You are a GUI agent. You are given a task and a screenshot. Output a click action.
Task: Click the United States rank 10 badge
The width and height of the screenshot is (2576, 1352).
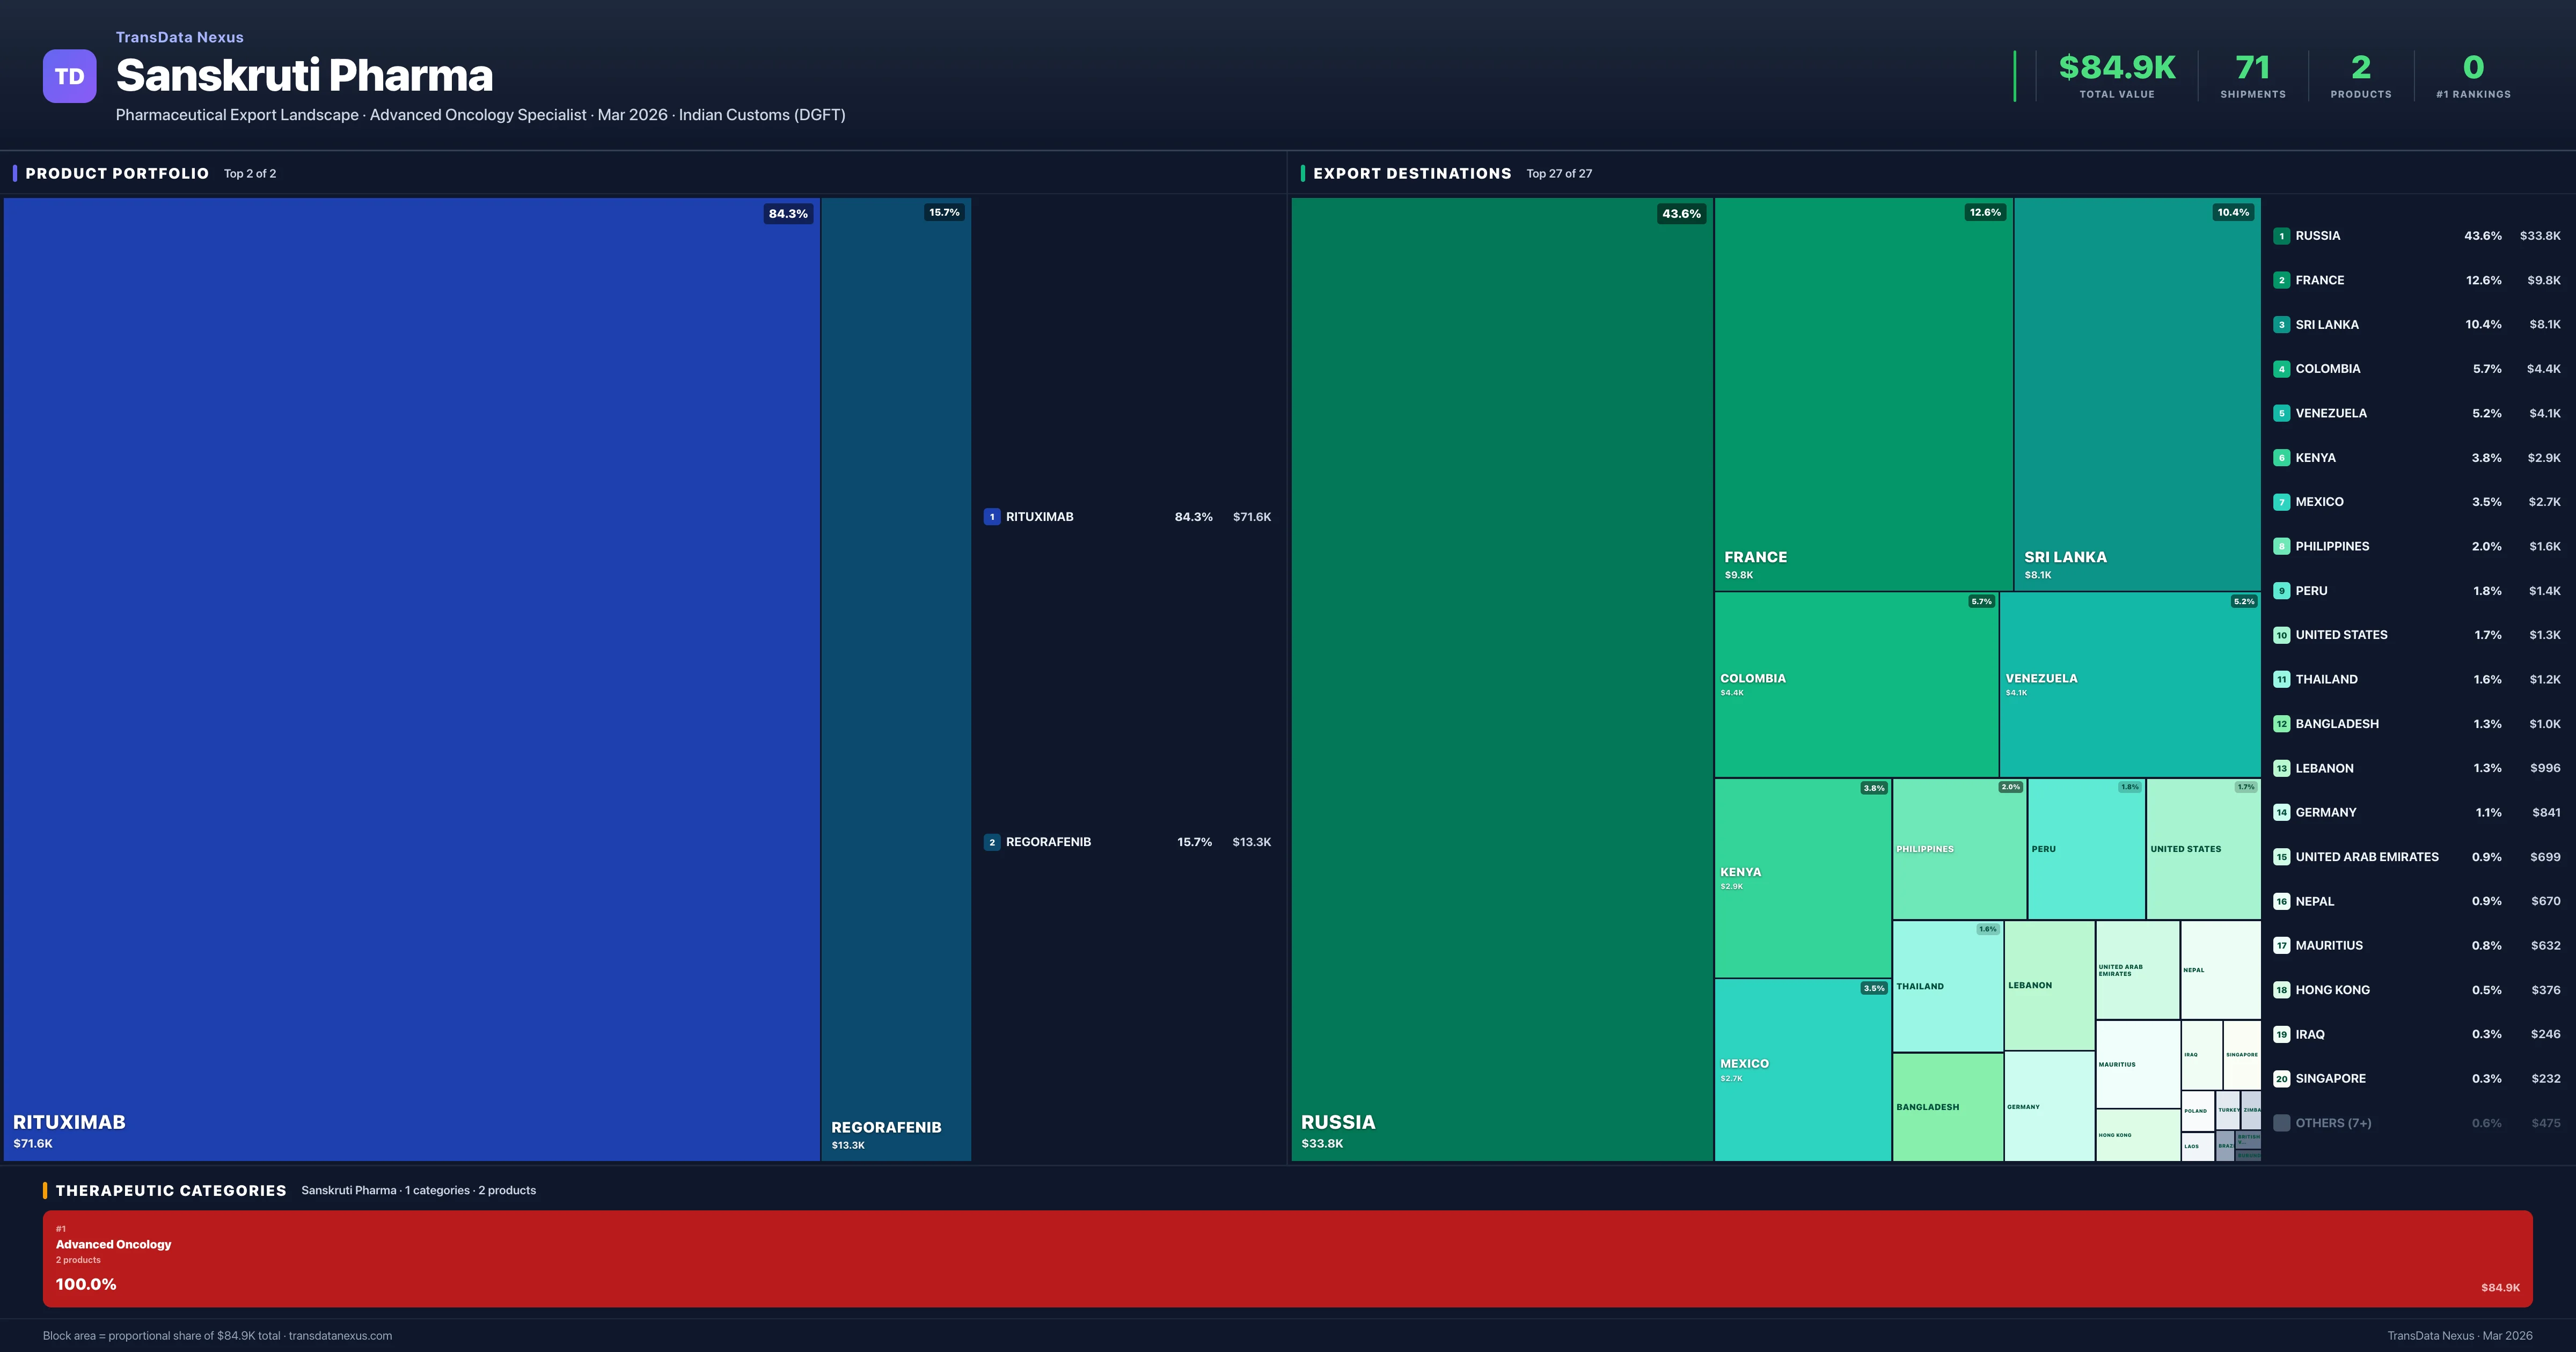pyautogui.click(x=2281, y=635)
